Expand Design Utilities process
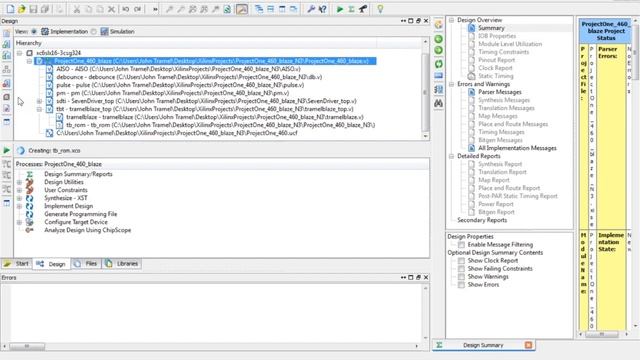The image size is (640, 360). 19,182
